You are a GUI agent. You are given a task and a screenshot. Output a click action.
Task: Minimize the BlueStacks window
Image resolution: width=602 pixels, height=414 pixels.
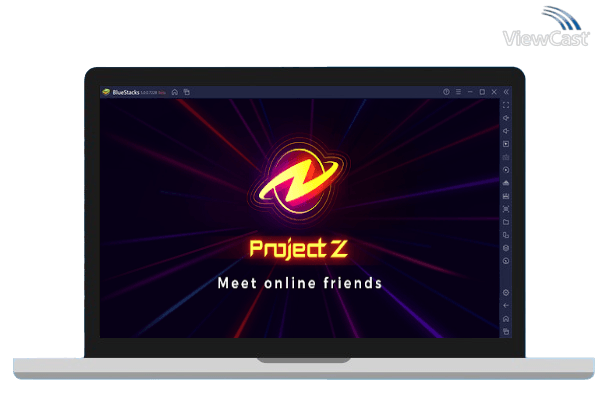[x=470, y=92]
